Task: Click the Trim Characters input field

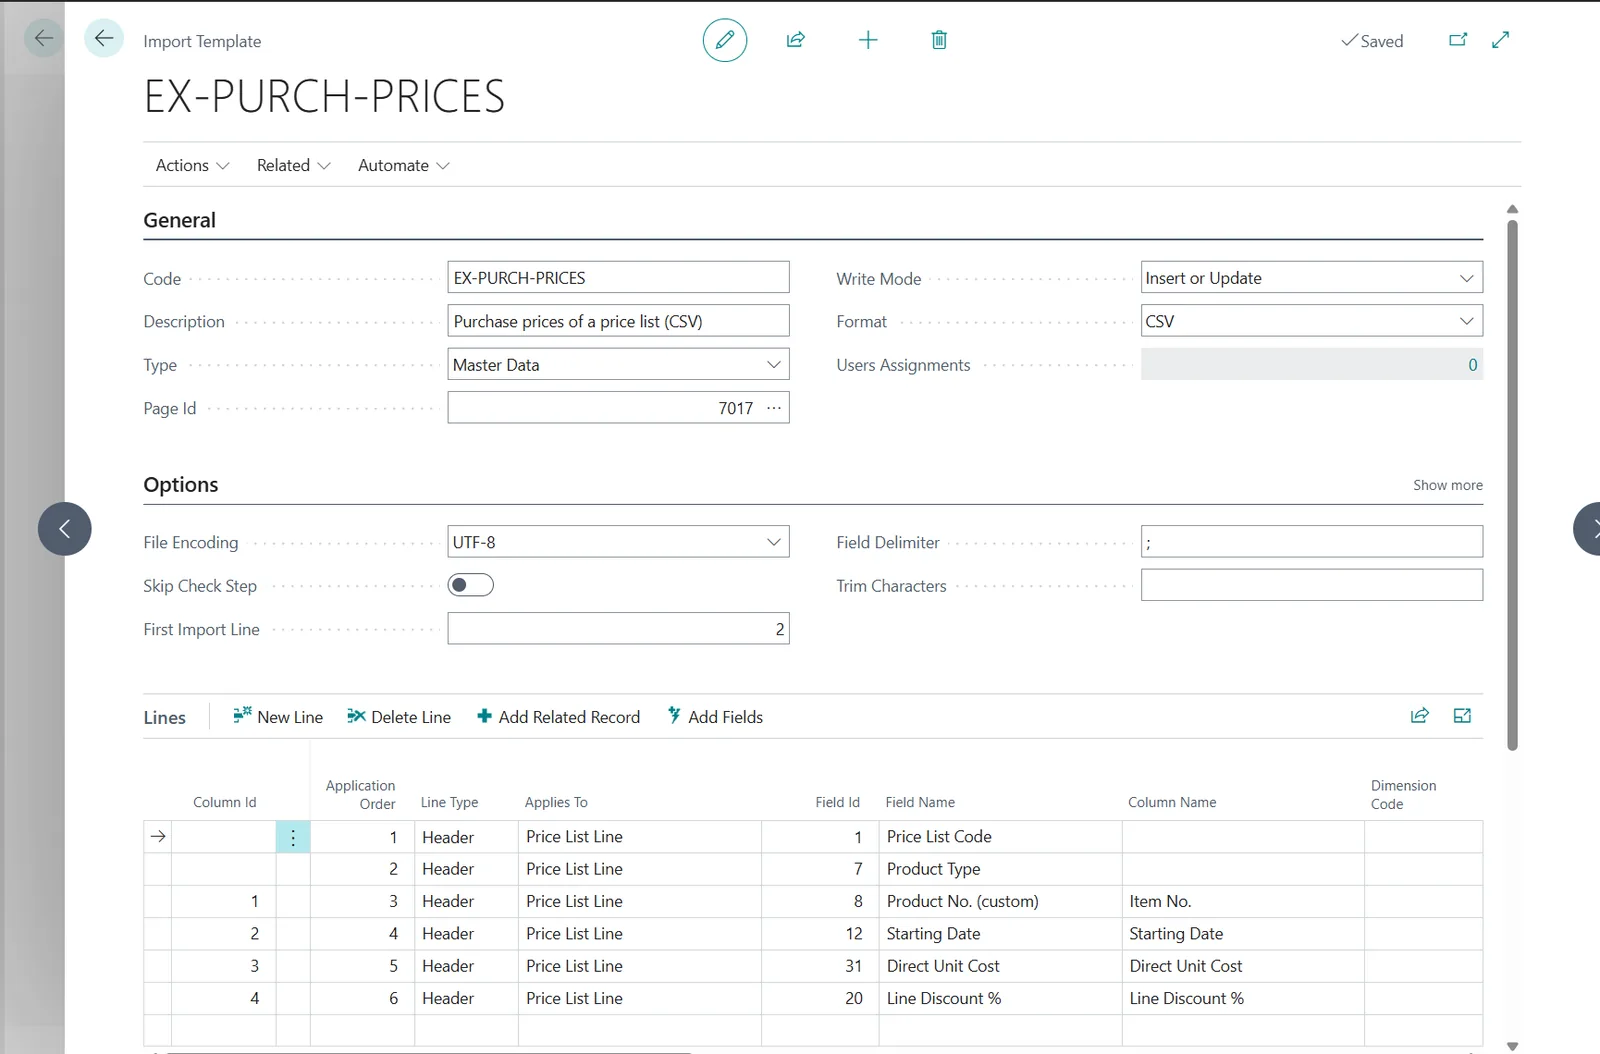Action: [x=1312, y=585]
